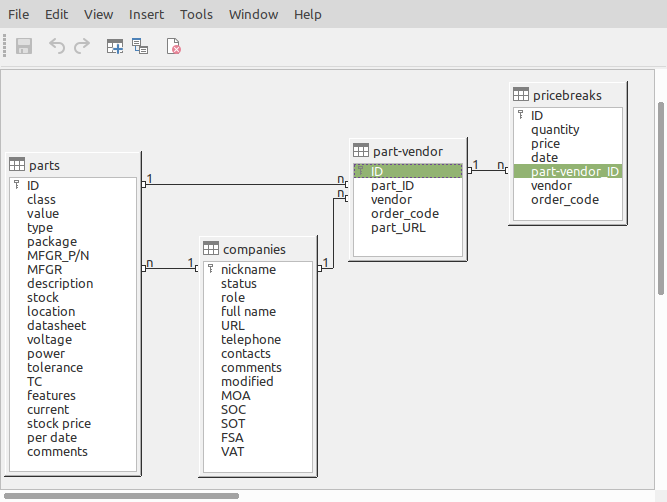
Task: Click the Save icon in toolbar
Action: [x=25, y=46]
